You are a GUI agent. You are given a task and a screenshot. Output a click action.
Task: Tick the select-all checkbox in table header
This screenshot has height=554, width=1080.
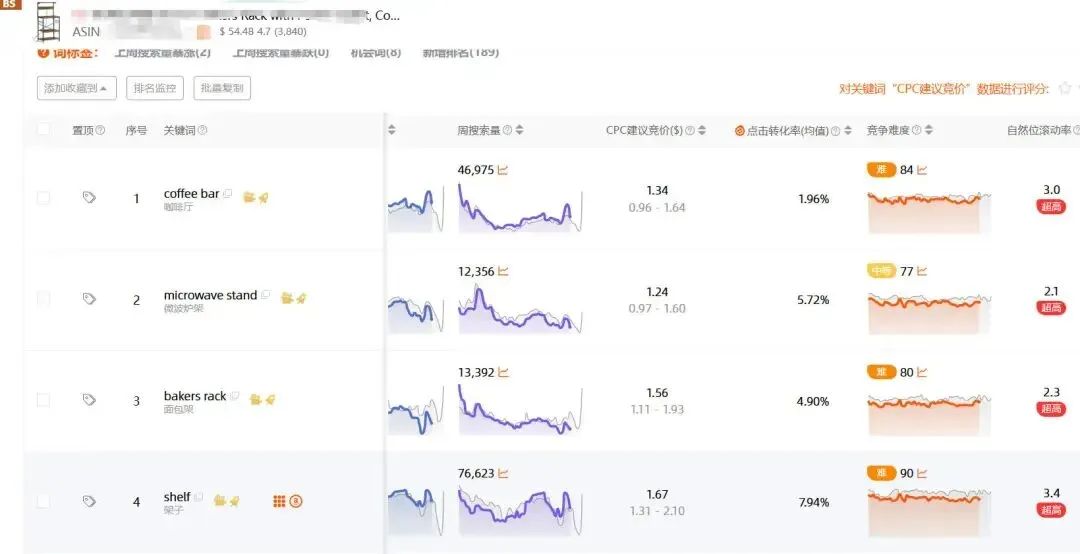click(x=43, y=130)
